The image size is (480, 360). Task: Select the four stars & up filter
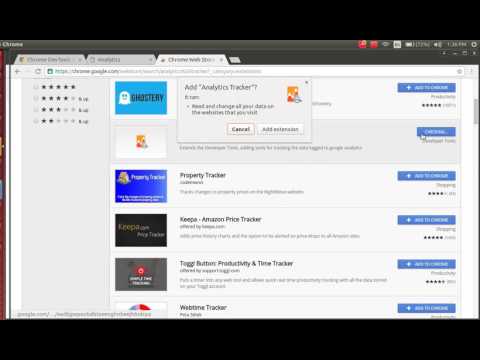61,98
